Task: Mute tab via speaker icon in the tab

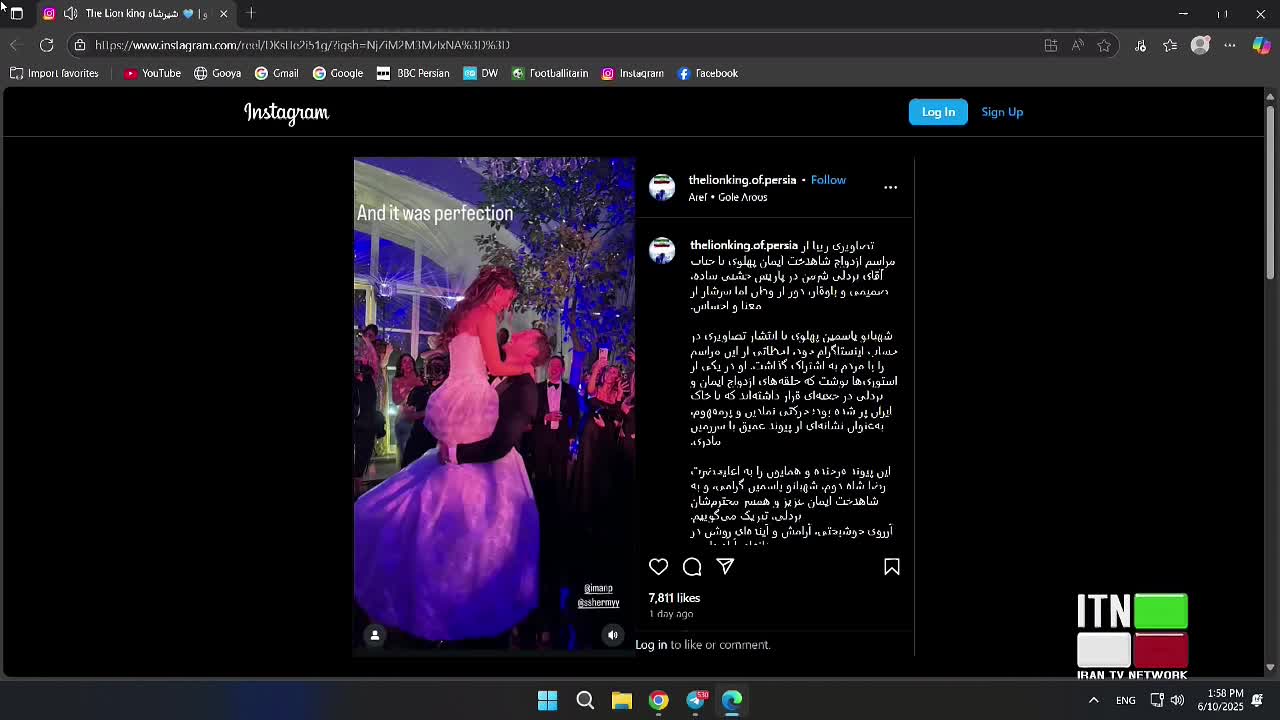Action: tap(70, 13)
